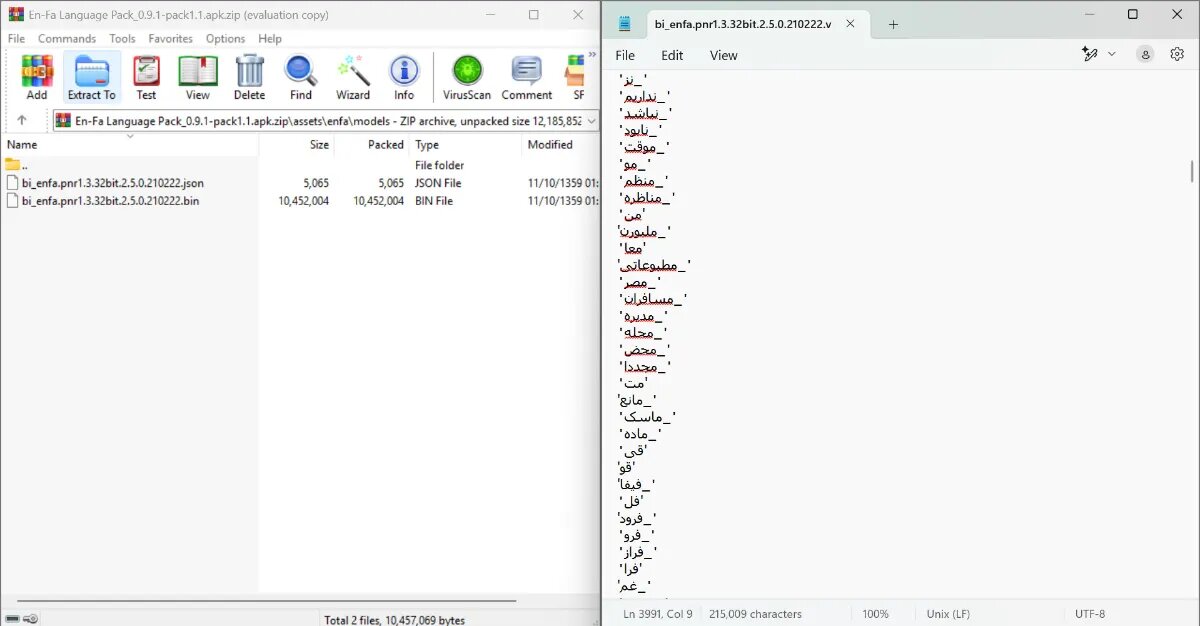Screen dimensions: 1200x626
Task: Click the new tab plus button in Notepad
Action: tap(892, 22)
